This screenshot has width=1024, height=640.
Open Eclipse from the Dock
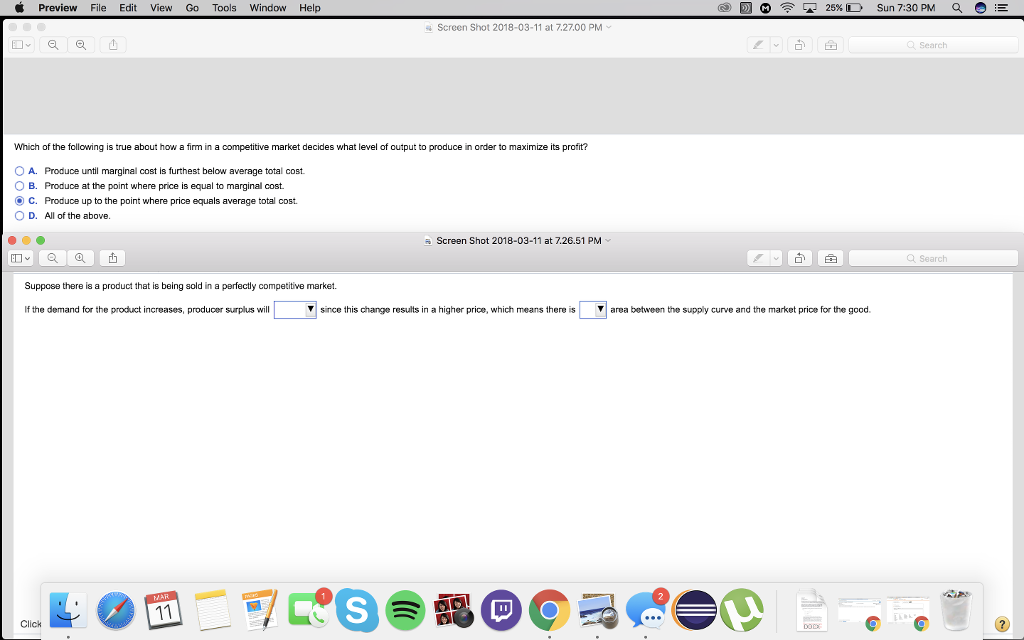tap(693, 611)
